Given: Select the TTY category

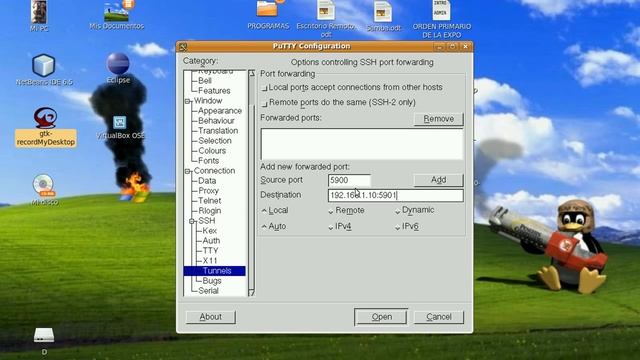Looking at the screenshot, I should (211, 251).
